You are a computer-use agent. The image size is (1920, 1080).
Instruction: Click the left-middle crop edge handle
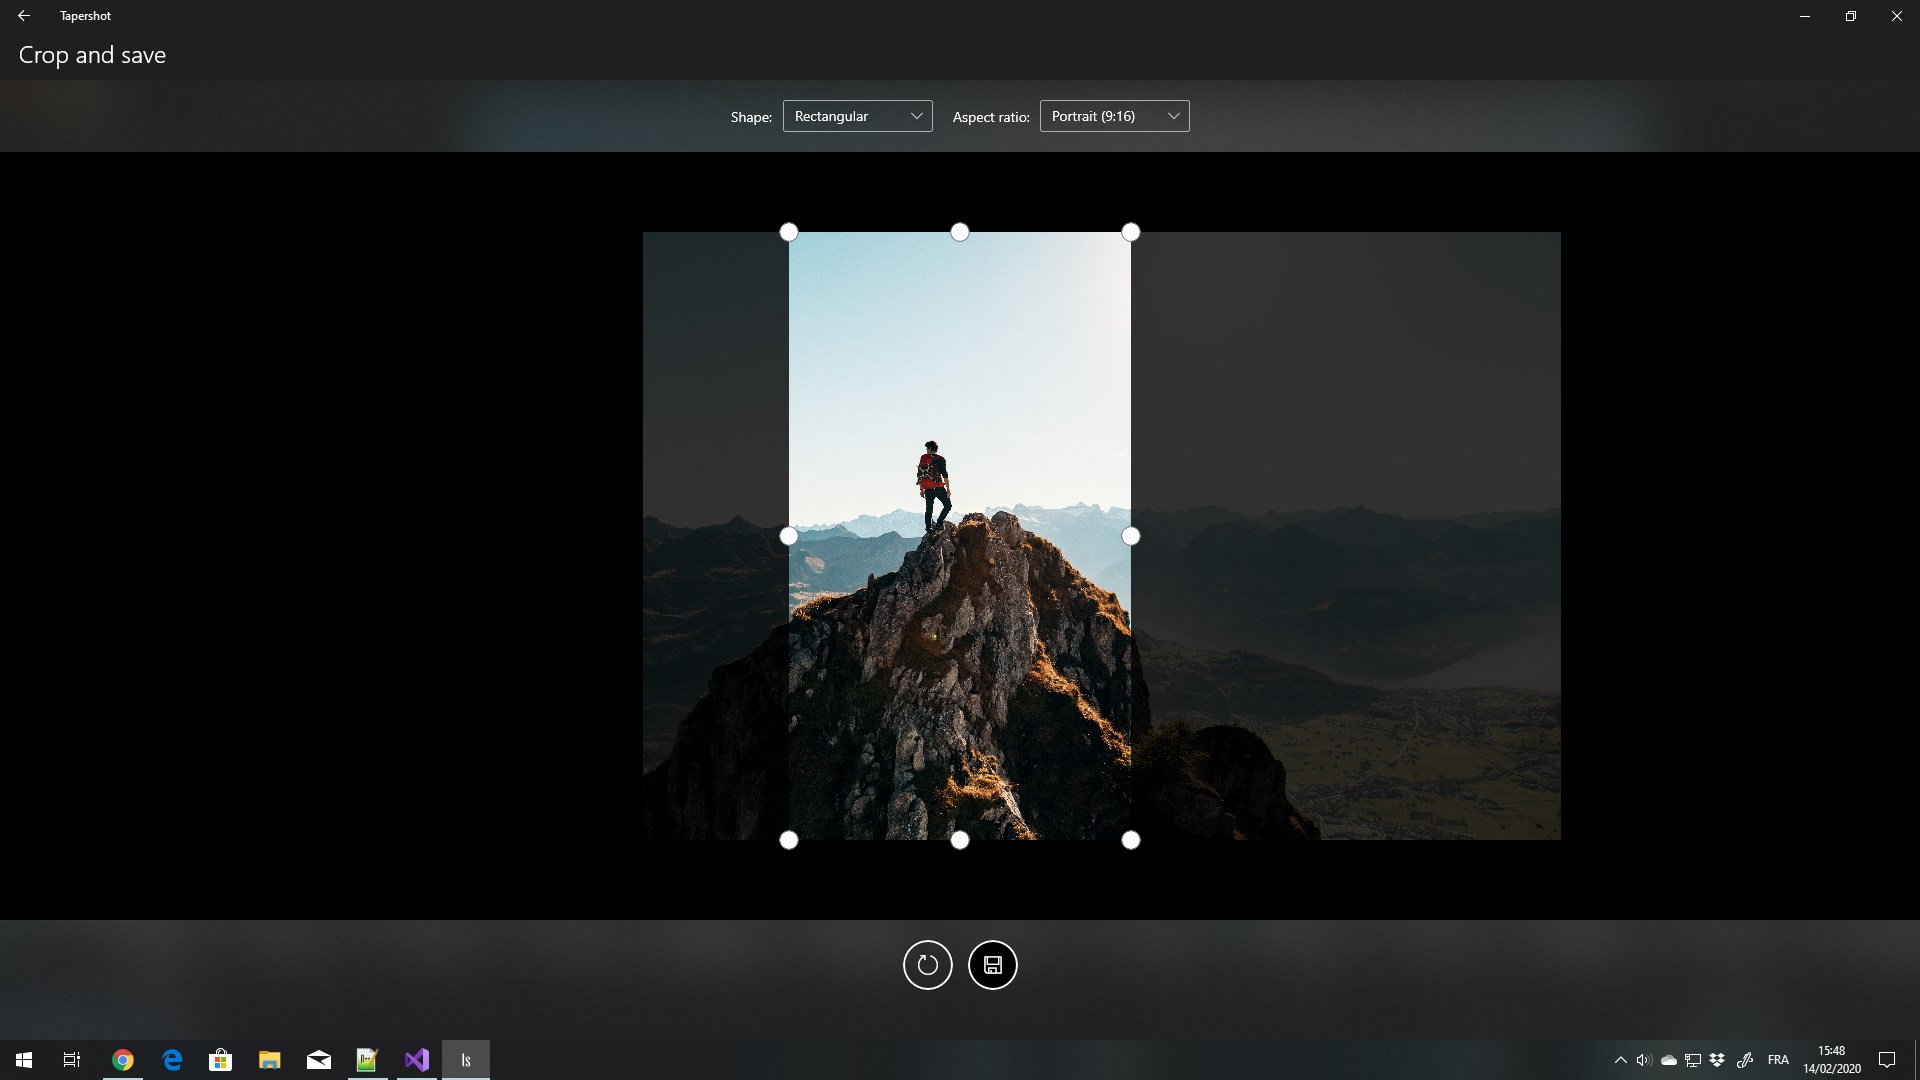(x=789, y=536)
